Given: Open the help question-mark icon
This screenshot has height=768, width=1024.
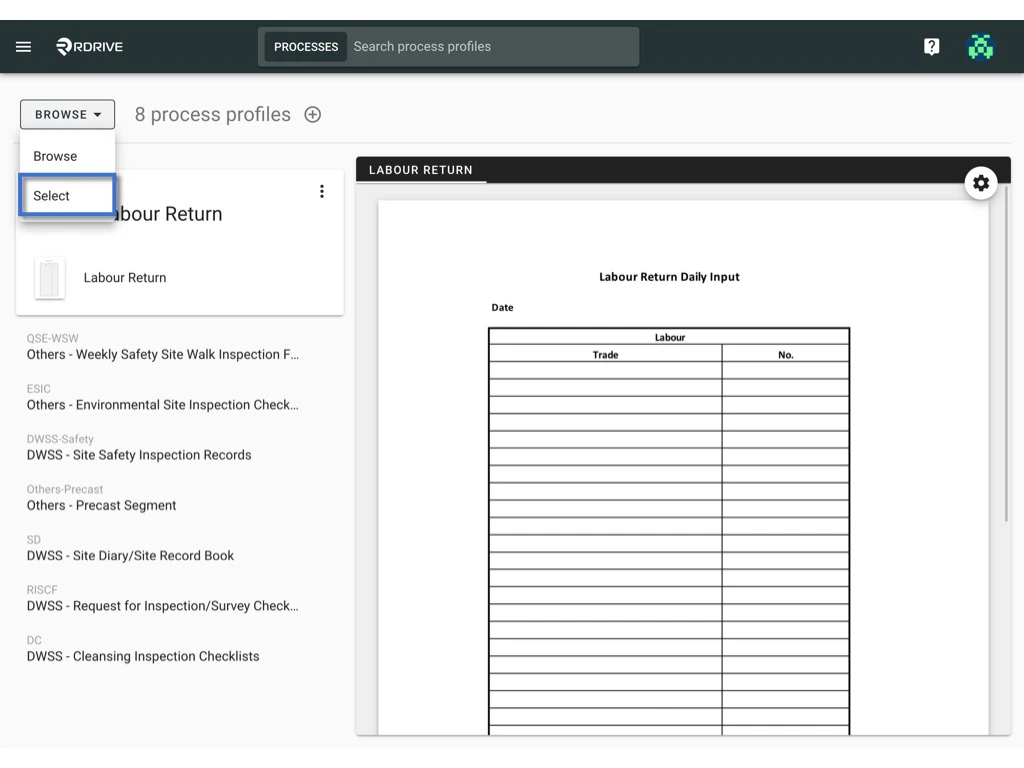Looking at the screenshot, I should click(x=931, y=46).
